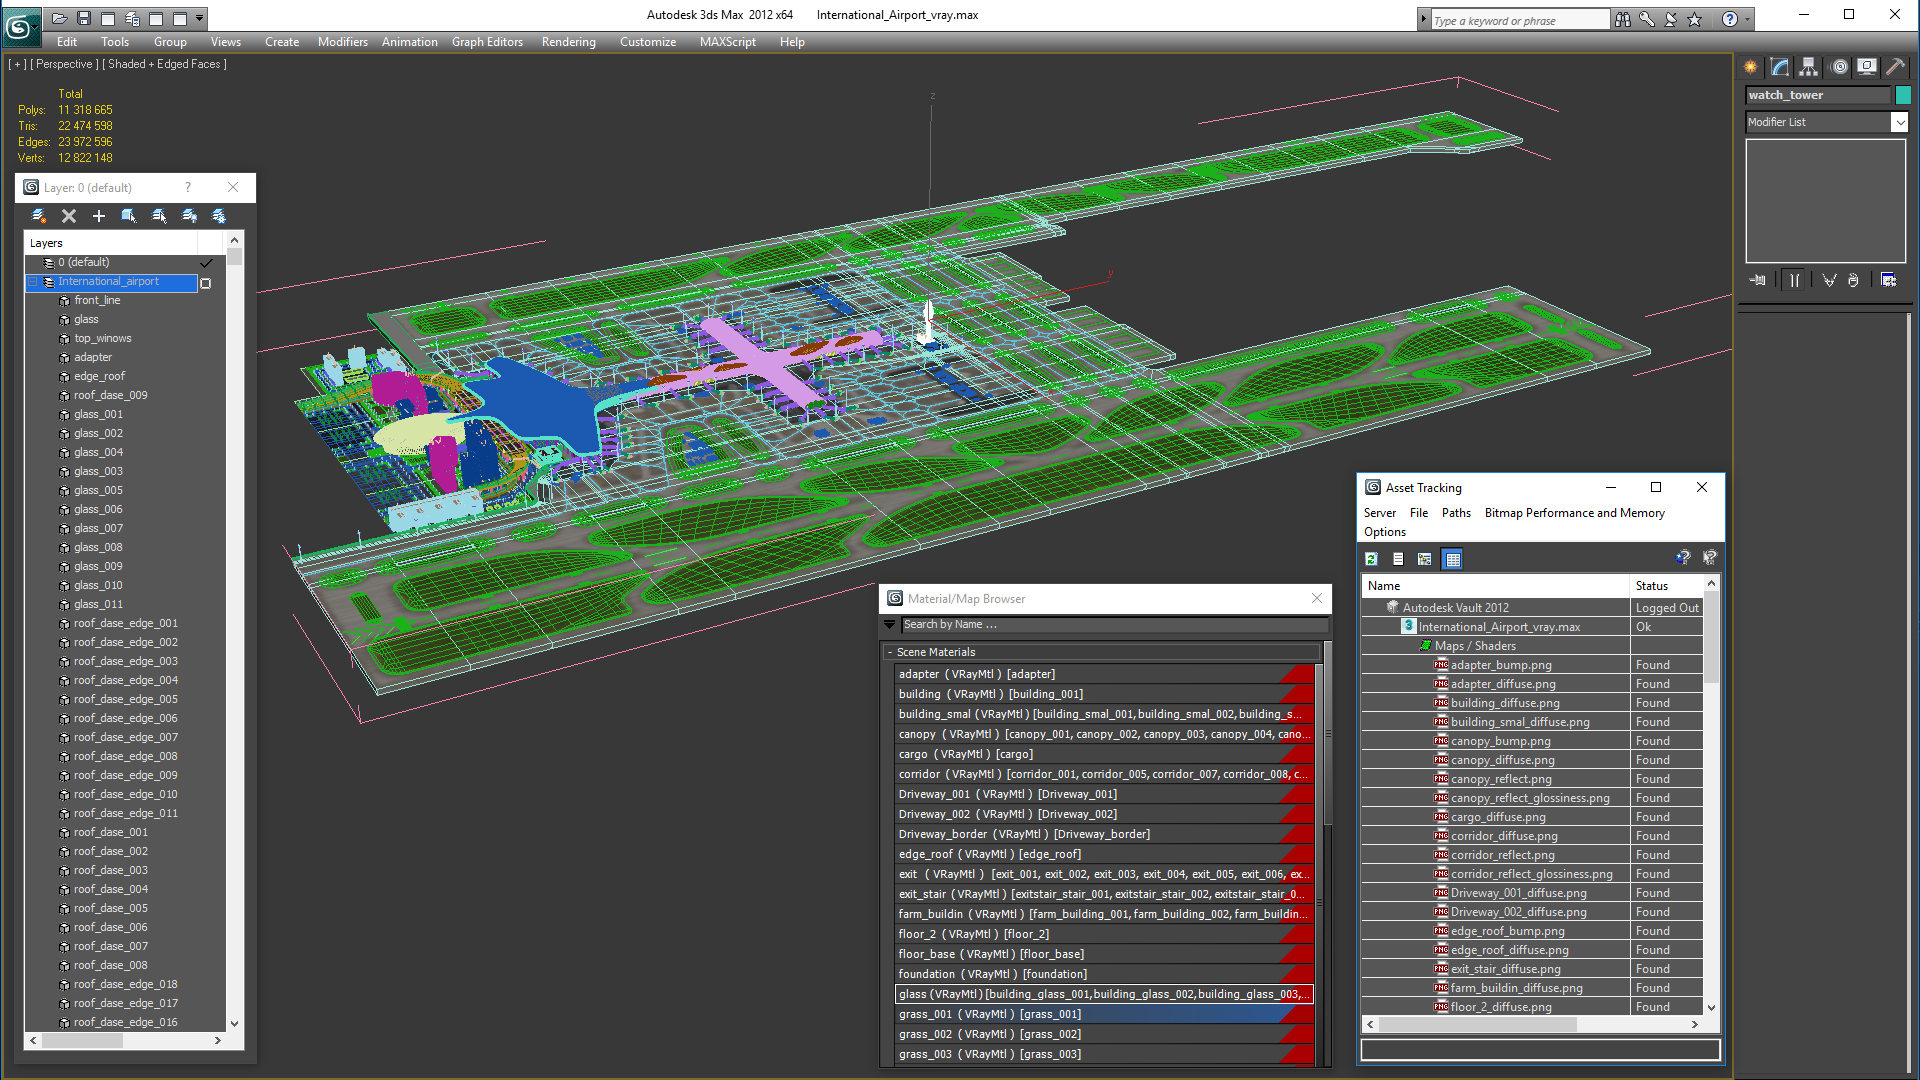Open Paths menu in Asset Tracking
The width and height of the screenshot is (1920, 1080).
pyautogui.click(x=1456, y=513)
